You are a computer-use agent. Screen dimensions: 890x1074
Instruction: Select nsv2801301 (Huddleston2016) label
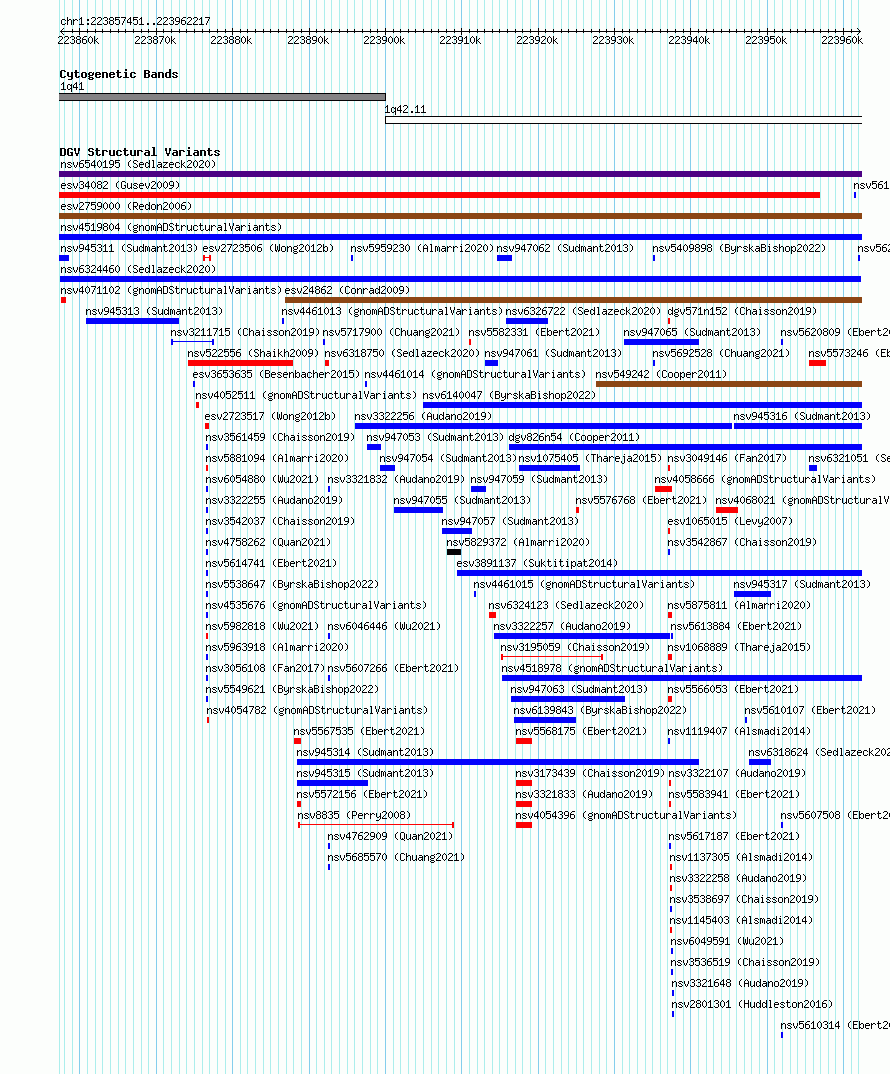[752, 1005]
